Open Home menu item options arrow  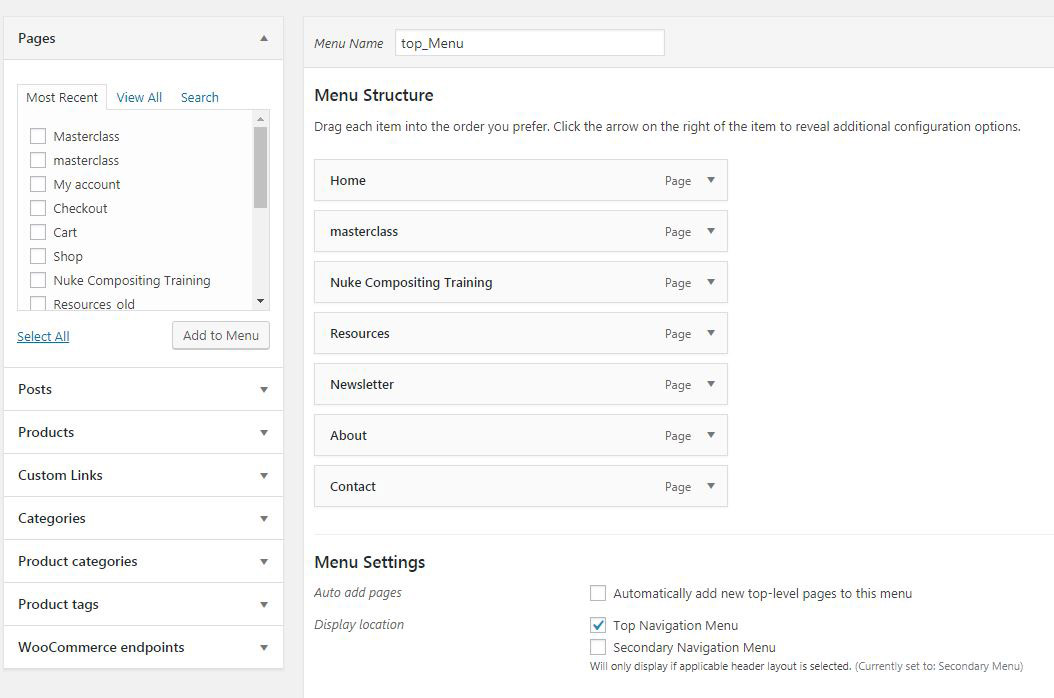(x=711, y=180)
